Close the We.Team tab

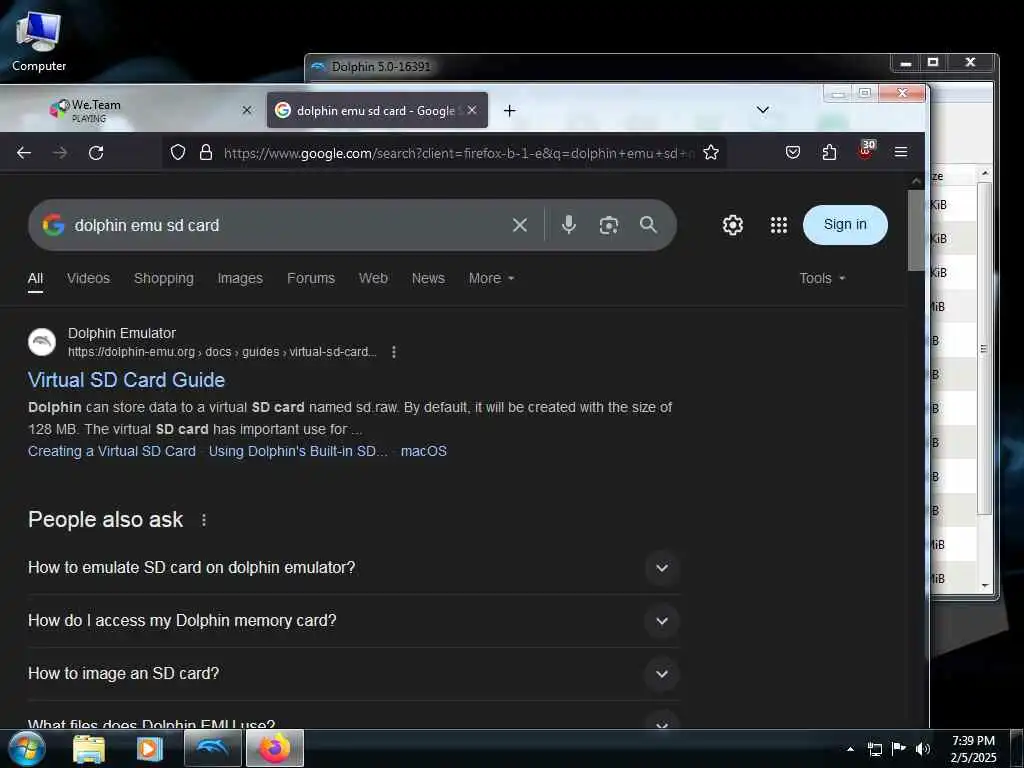pyautogui.click(x=247, y=110)
